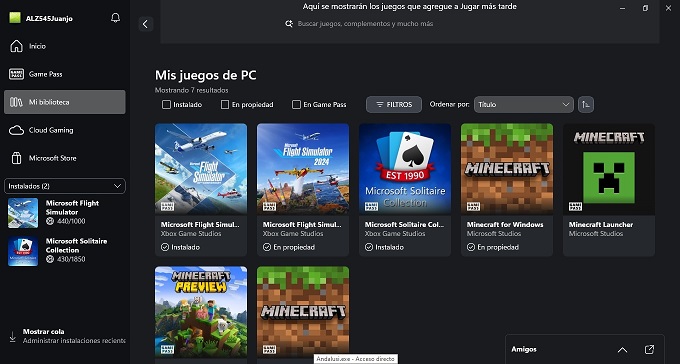Click En propiedad checkmark on Minecraft for Windows

[471, 247]
